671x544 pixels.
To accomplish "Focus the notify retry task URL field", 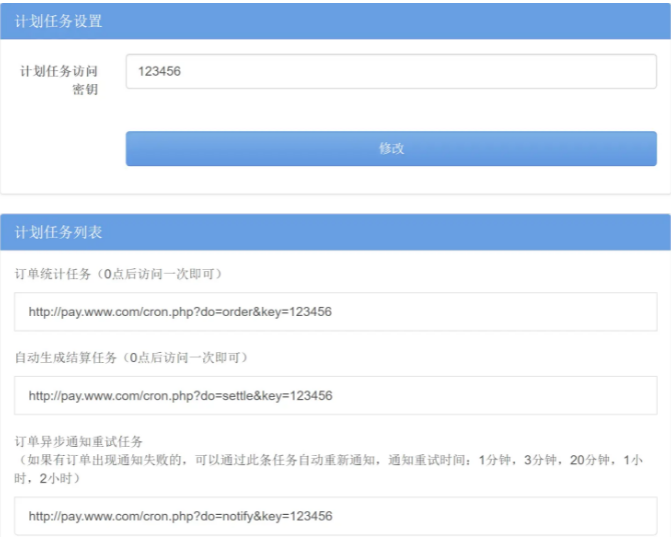I will pyautogui.click(x=335, y=517).
